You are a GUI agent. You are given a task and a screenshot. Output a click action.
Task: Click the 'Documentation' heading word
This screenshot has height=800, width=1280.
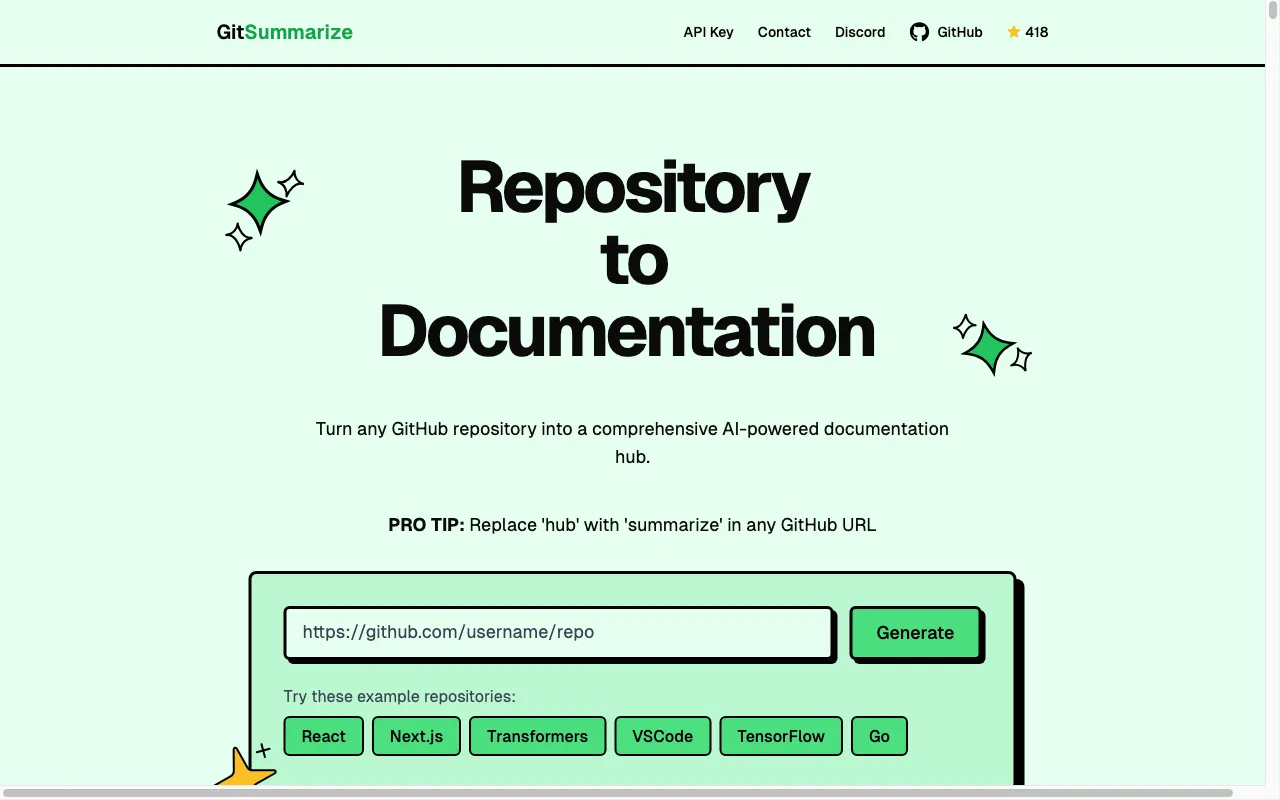pos(628,331)
